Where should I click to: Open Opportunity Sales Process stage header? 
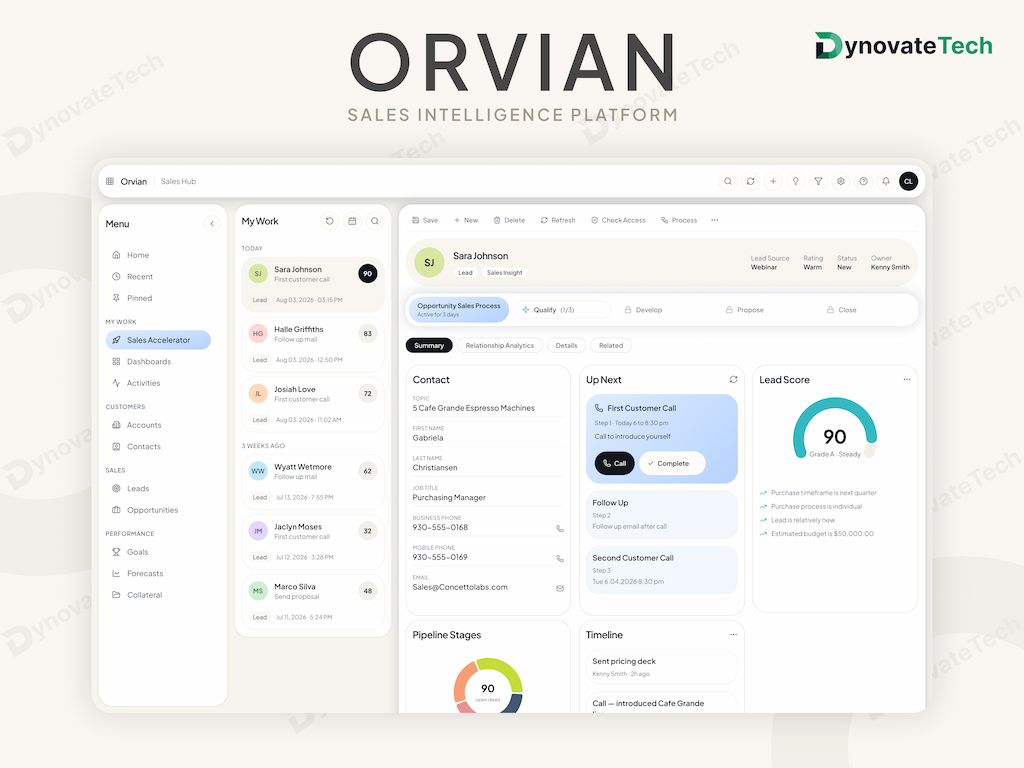[x=458, y=310]
